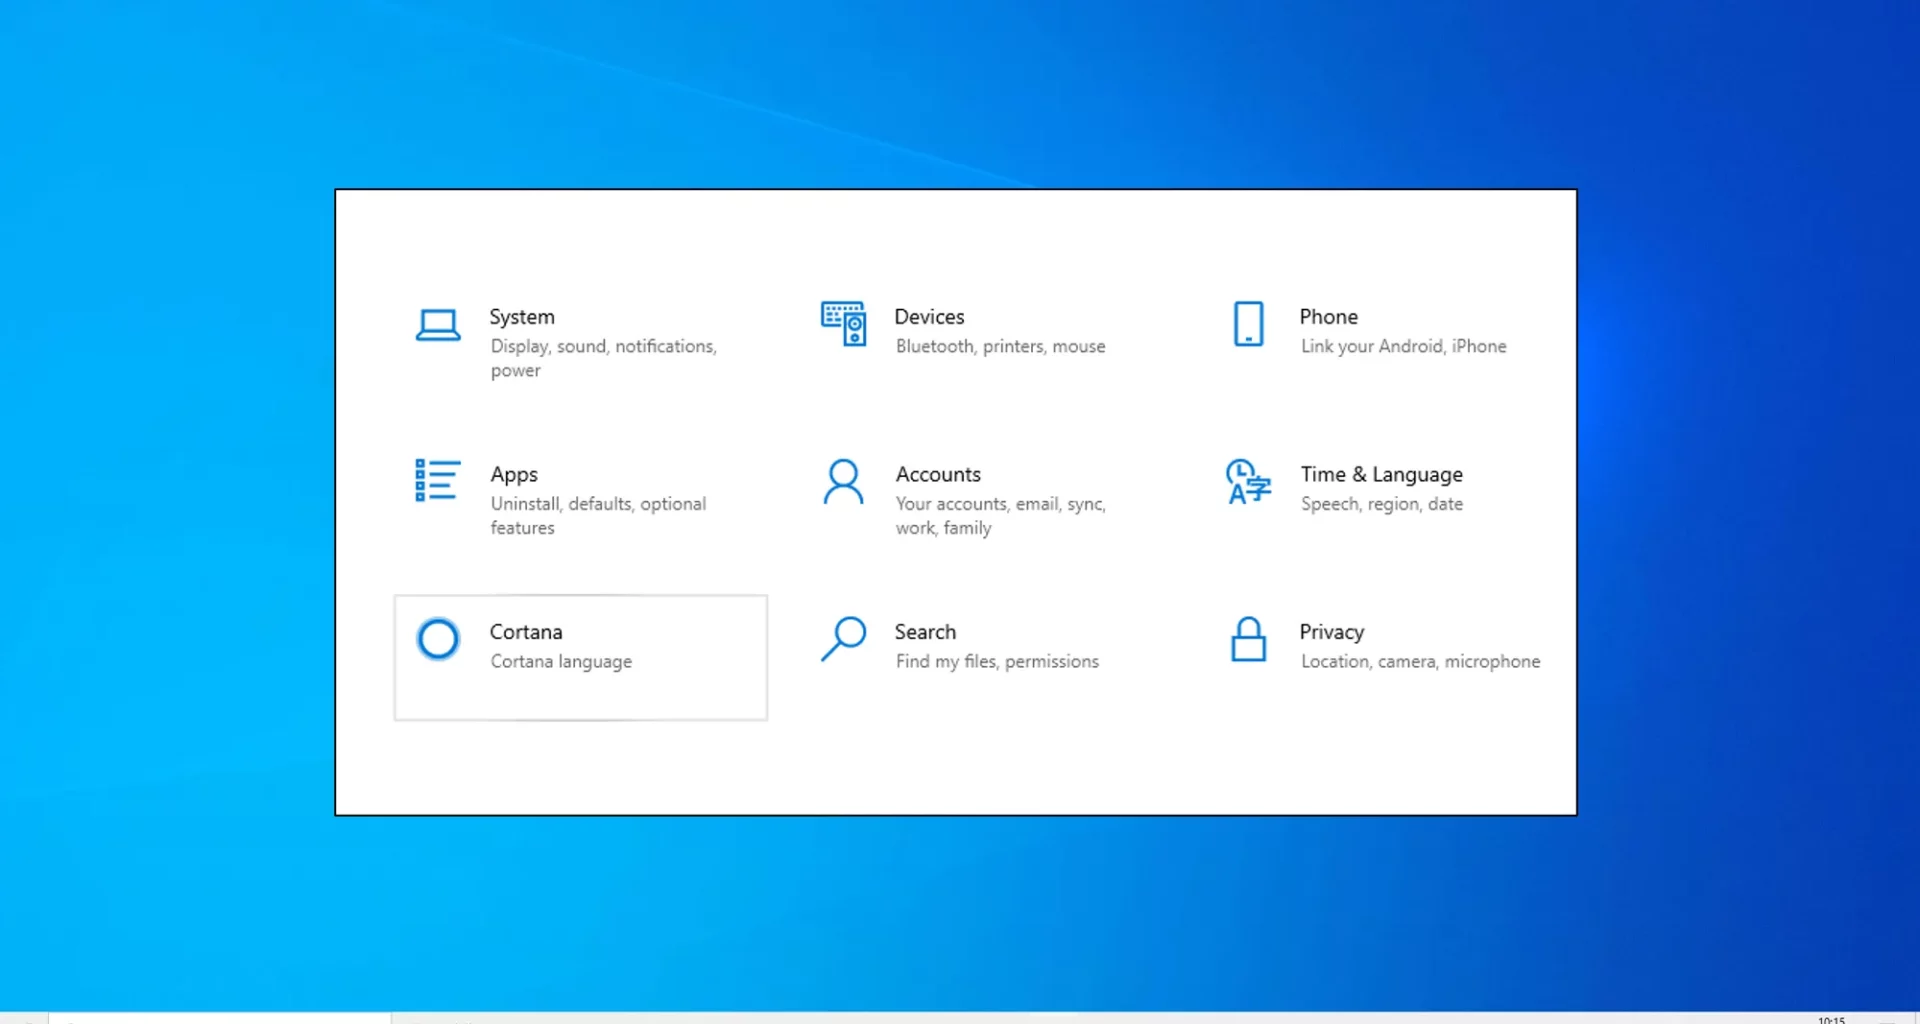This screenshot has height=1024, width=1920.
Task: Click the Cortana circle icon
Action: (x=438, y=639)
